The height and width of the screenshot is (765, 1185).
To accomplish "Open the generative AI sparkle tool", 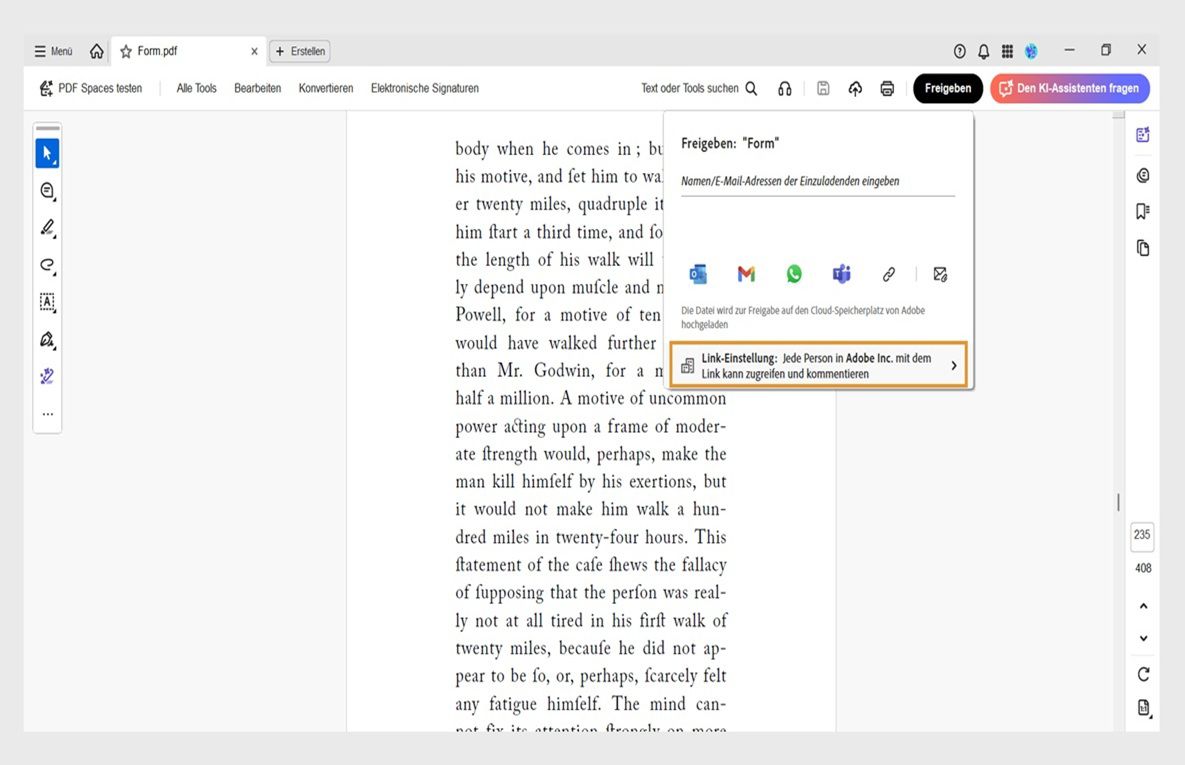I will 46,376.
